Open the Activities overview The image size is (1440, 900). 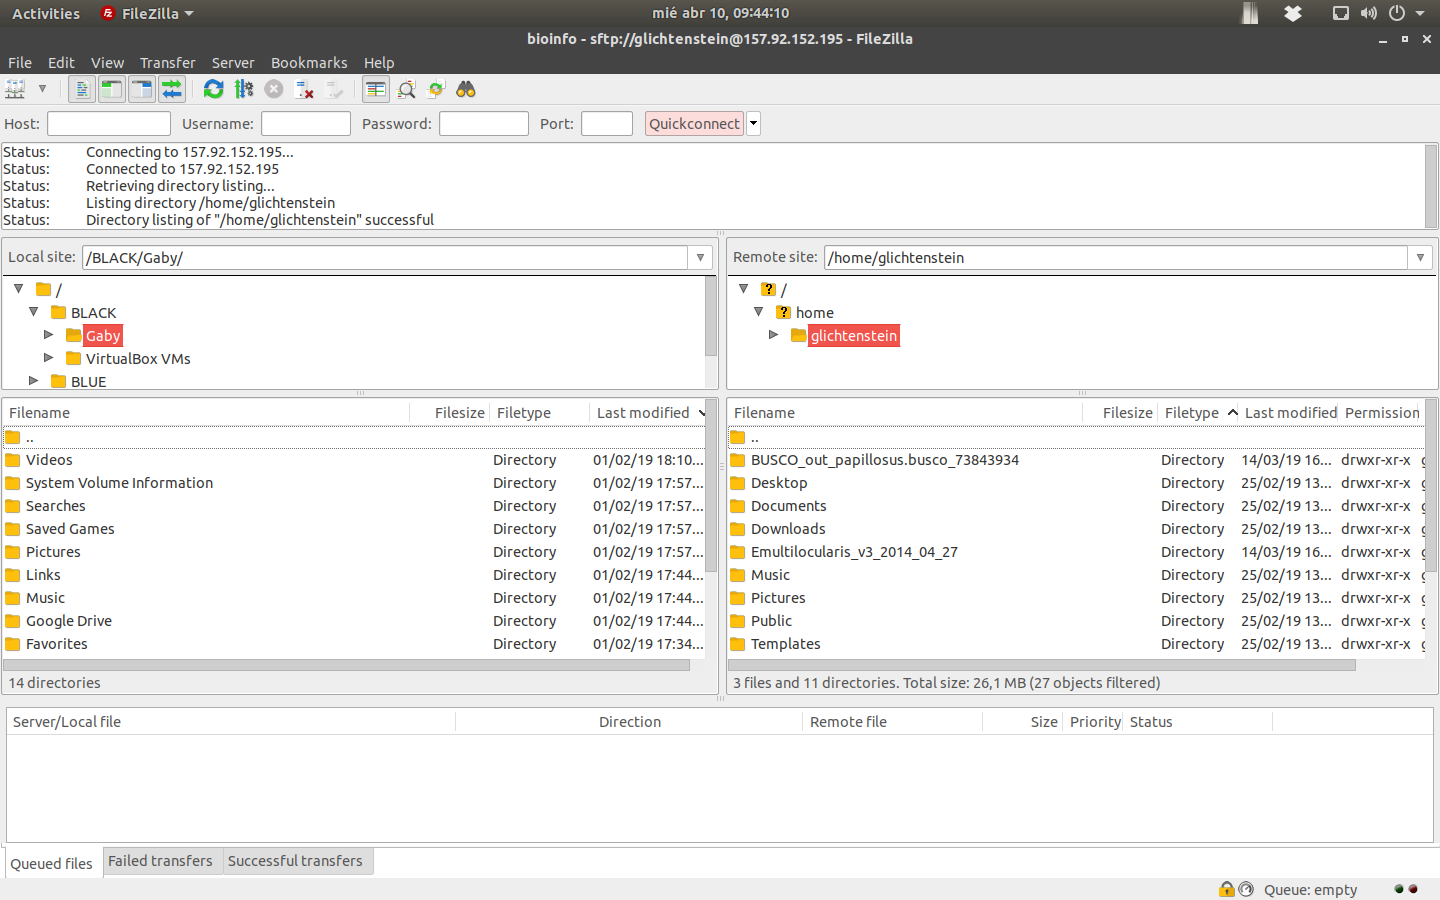click(46, 13)
